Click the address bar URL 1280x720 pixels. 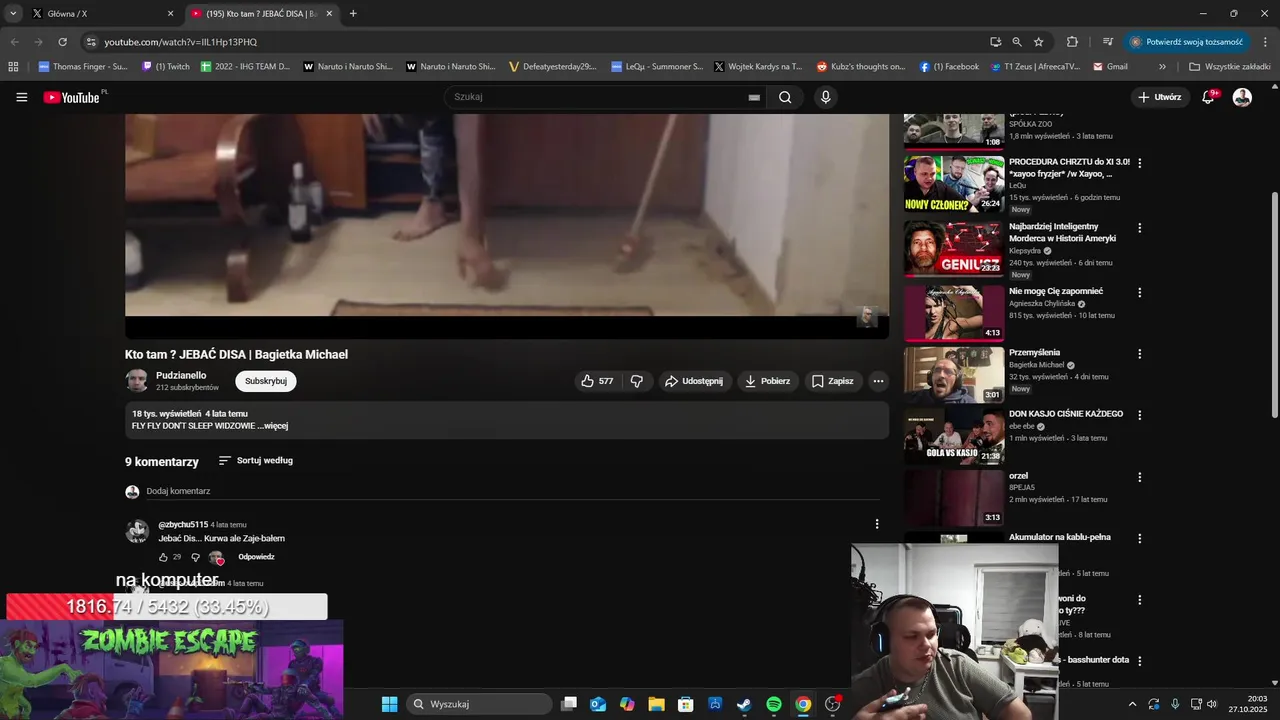tap(181, 42)
